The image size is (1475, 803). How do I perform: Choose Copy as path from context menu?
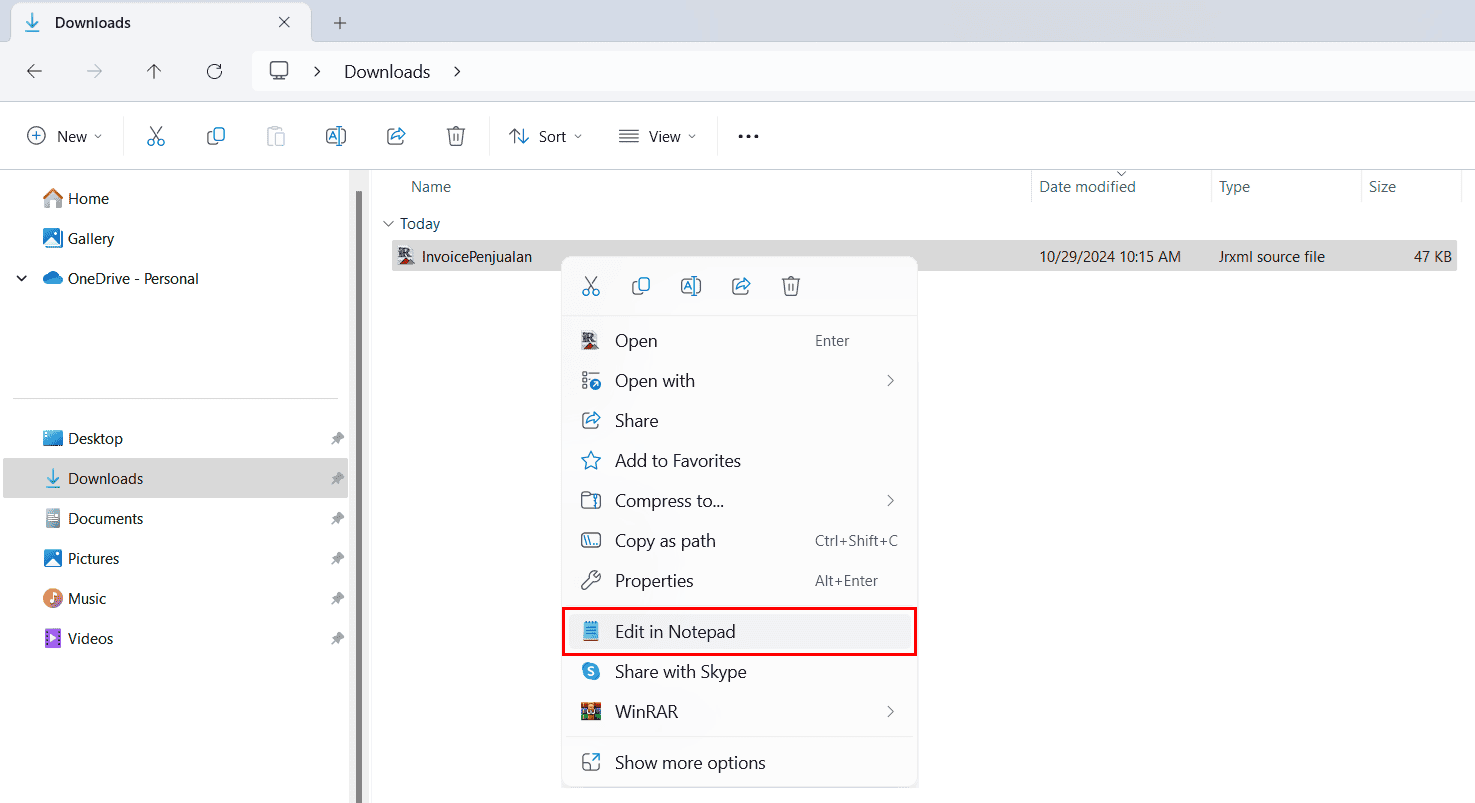665,541
